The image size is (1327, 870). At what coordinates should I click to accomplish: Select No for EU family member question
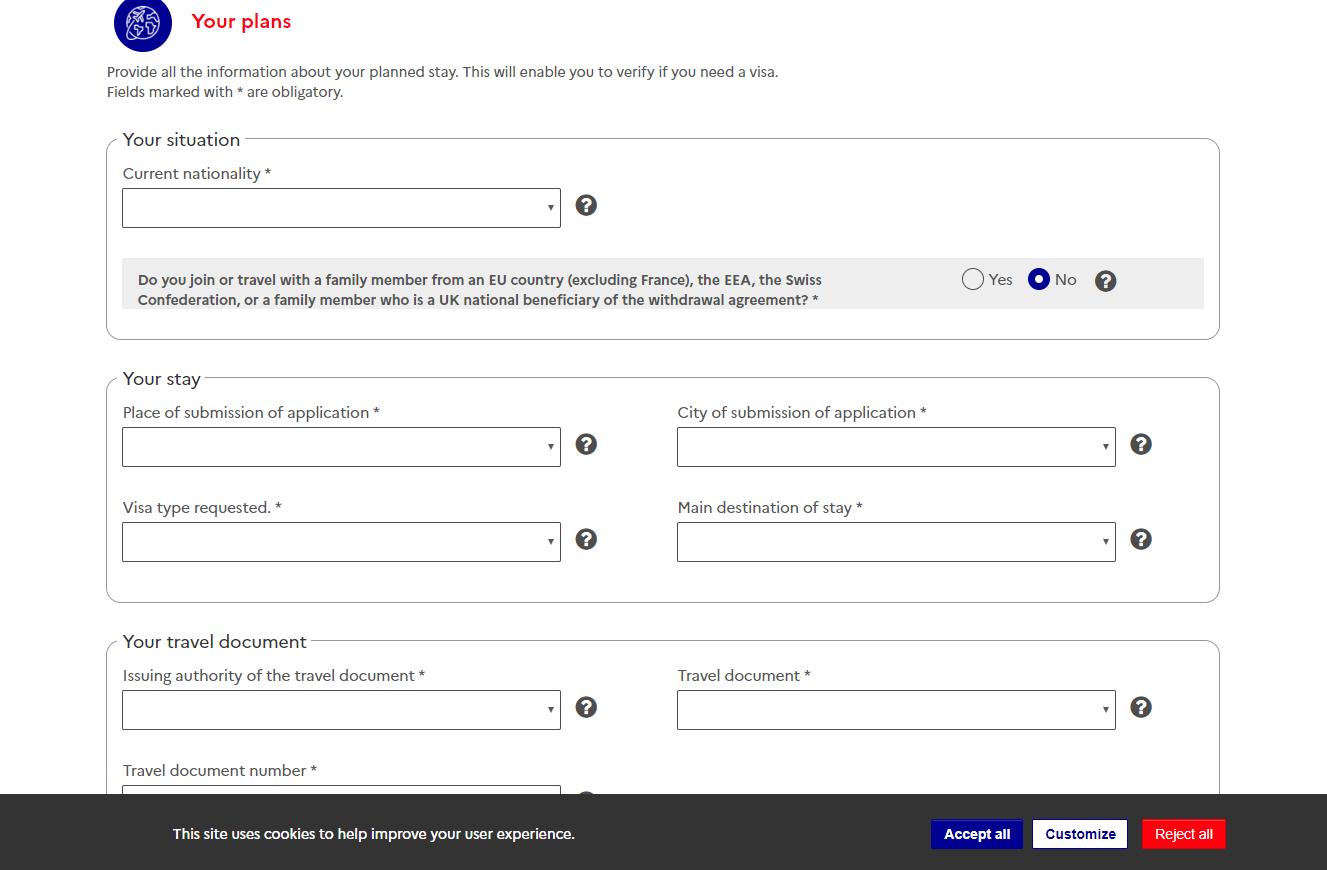[1039, 280]
